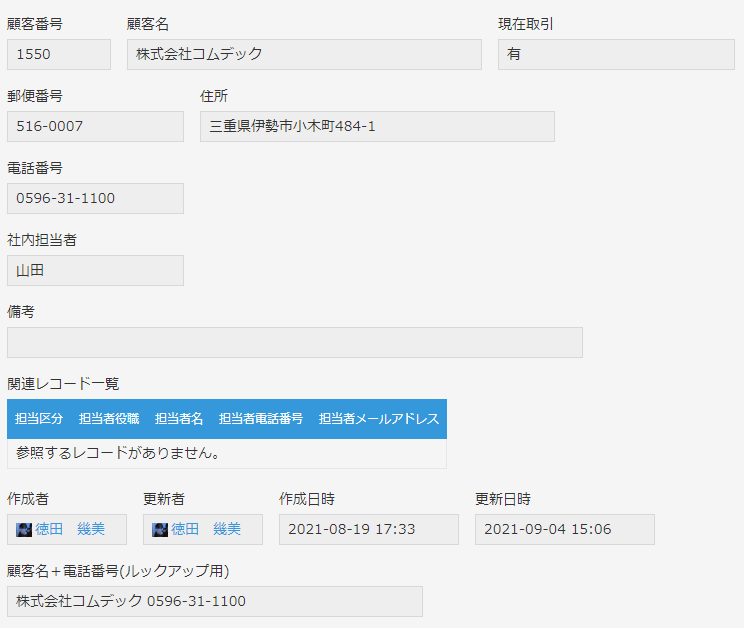Click the 住所 field with 三重県伊勢市 address
The image size is (744, 628).
pos(377,127)
